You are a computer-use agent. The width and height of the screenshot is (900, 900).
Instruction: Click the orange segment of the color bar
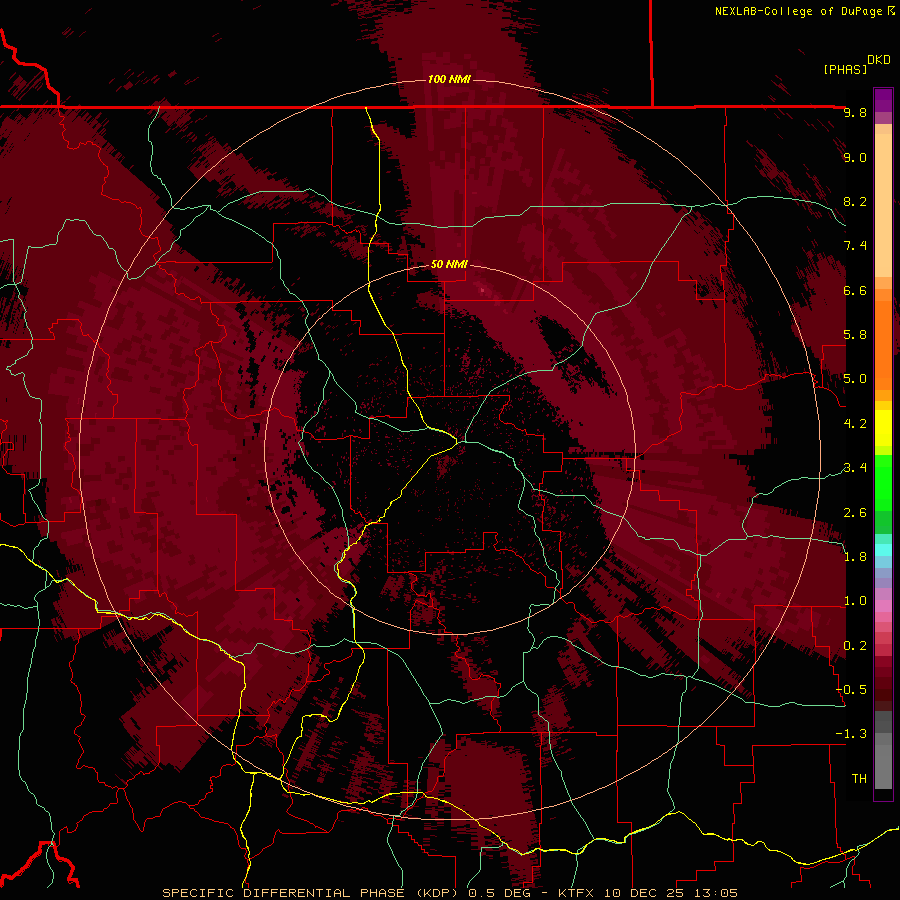pyautogui.click(x=883, y=344)
